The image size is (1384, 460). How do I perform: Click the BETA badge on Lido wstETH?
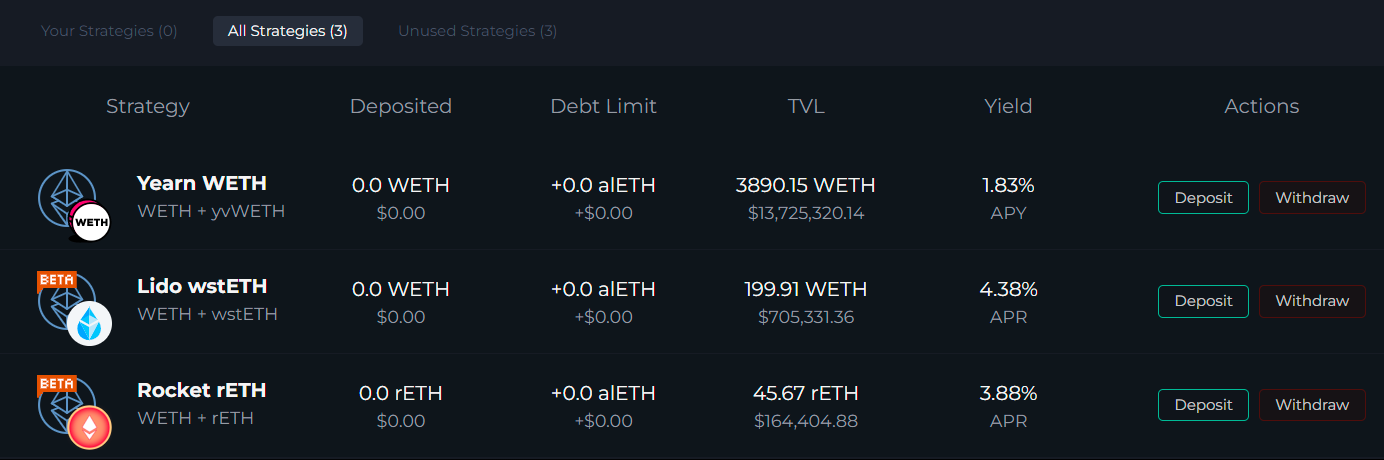pyautogui.click(x=57, y=279)
